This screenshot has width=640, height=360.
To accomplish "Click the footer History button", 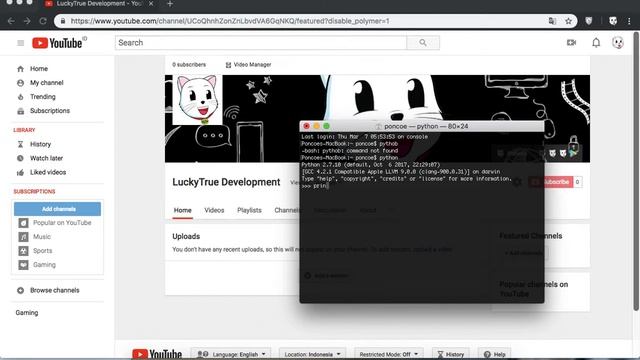I will pyautogui.click(x=451, y=354).
